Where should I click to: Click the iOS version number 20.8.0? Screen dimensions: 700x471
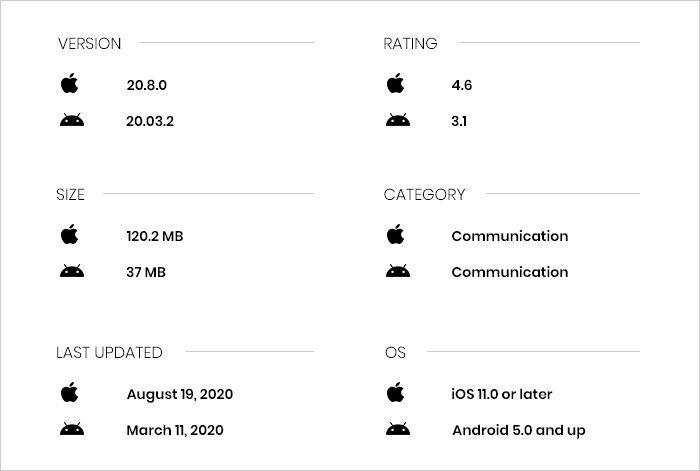click(150, 86)
